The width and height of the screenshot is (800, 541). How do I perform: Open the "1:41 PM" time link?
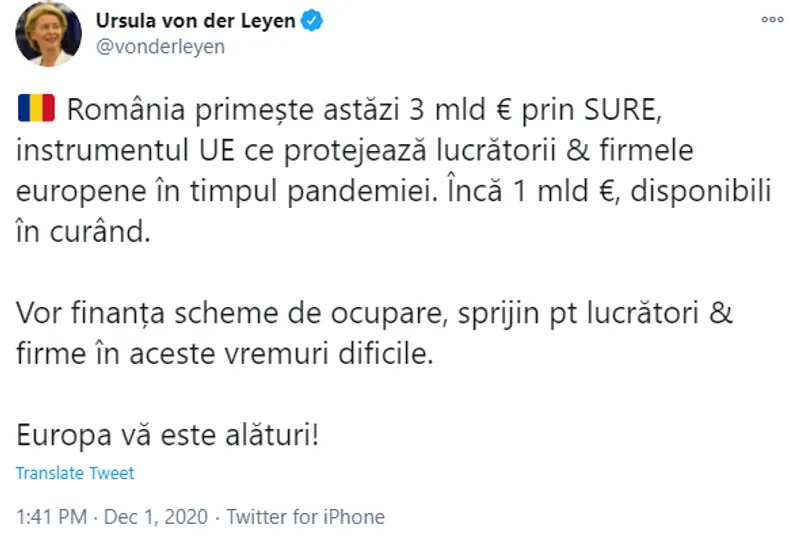click(x=49, y=517)
